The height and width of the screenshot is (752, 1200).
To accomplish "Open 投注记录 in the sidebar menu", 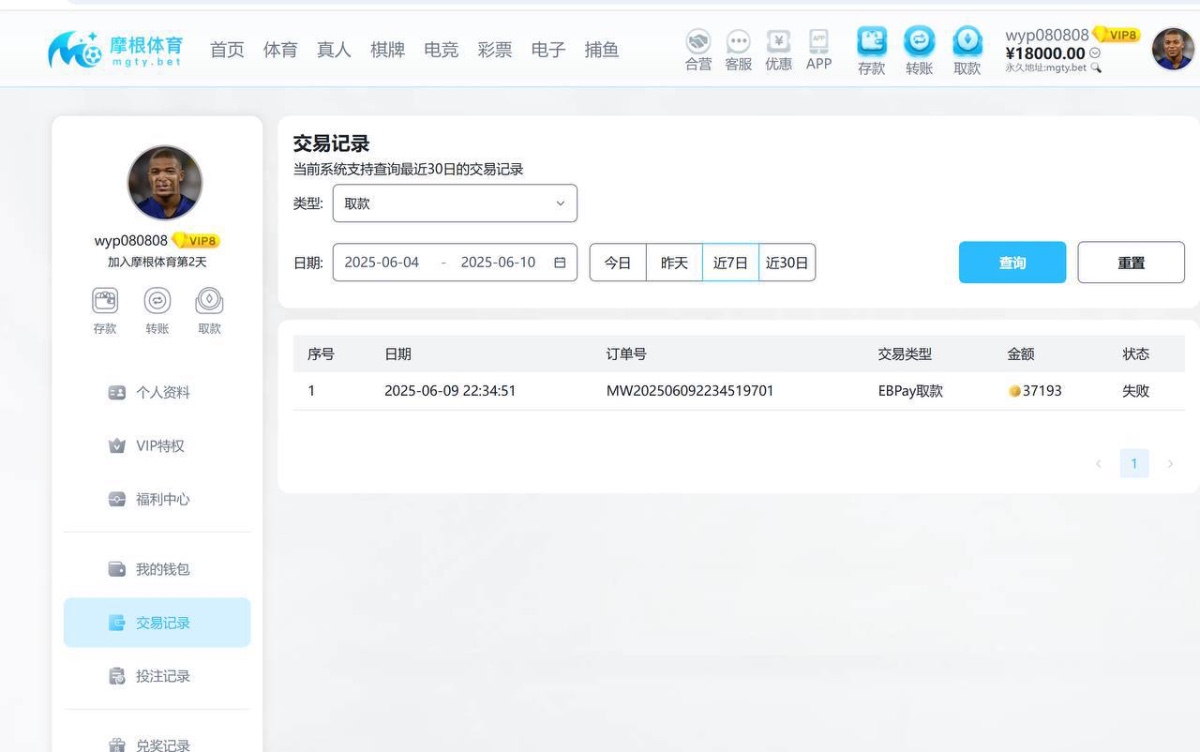I will point(156,676).
